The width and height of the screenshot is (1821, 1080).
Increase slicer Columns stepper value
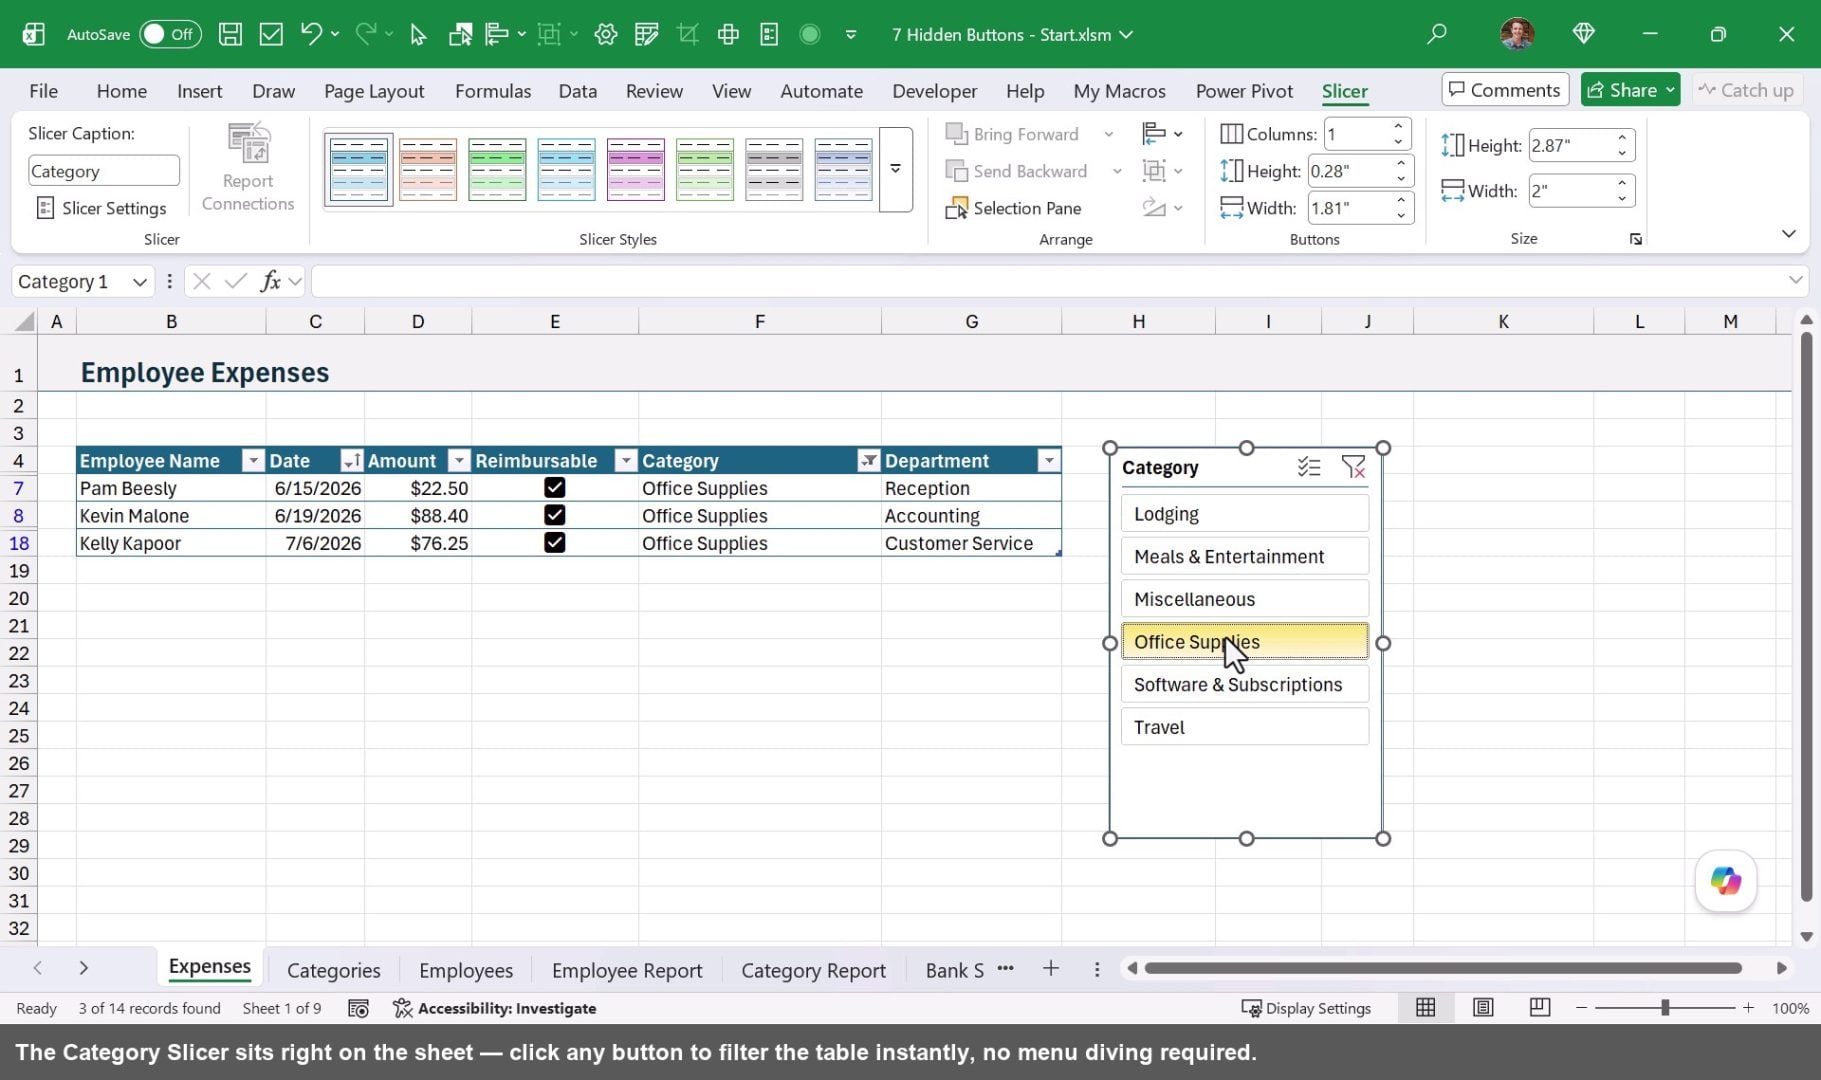pos(1398,126)
